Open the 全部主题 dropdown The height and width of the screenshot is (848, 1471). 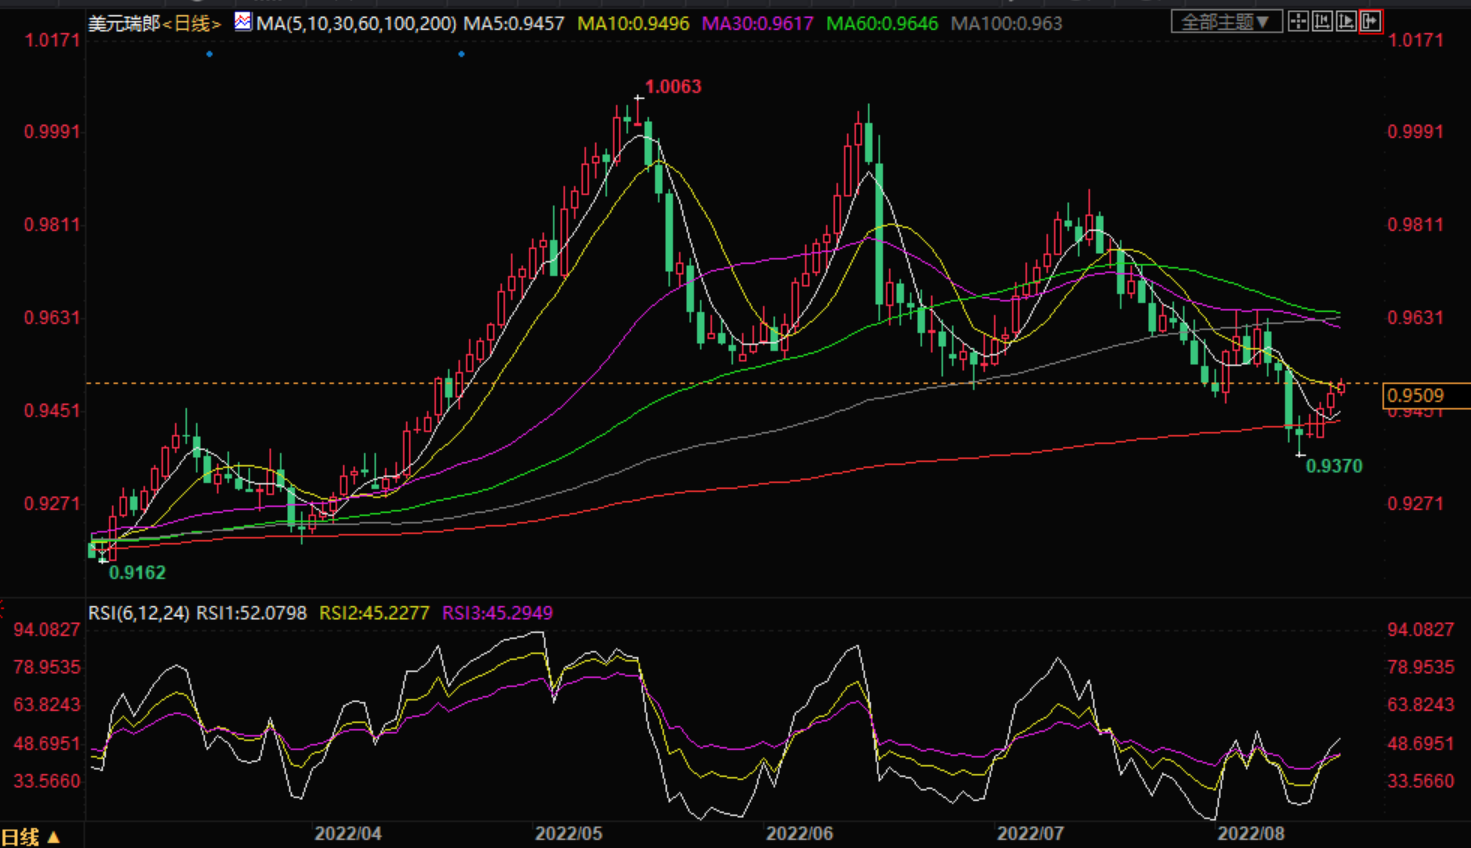(1226, 21)
